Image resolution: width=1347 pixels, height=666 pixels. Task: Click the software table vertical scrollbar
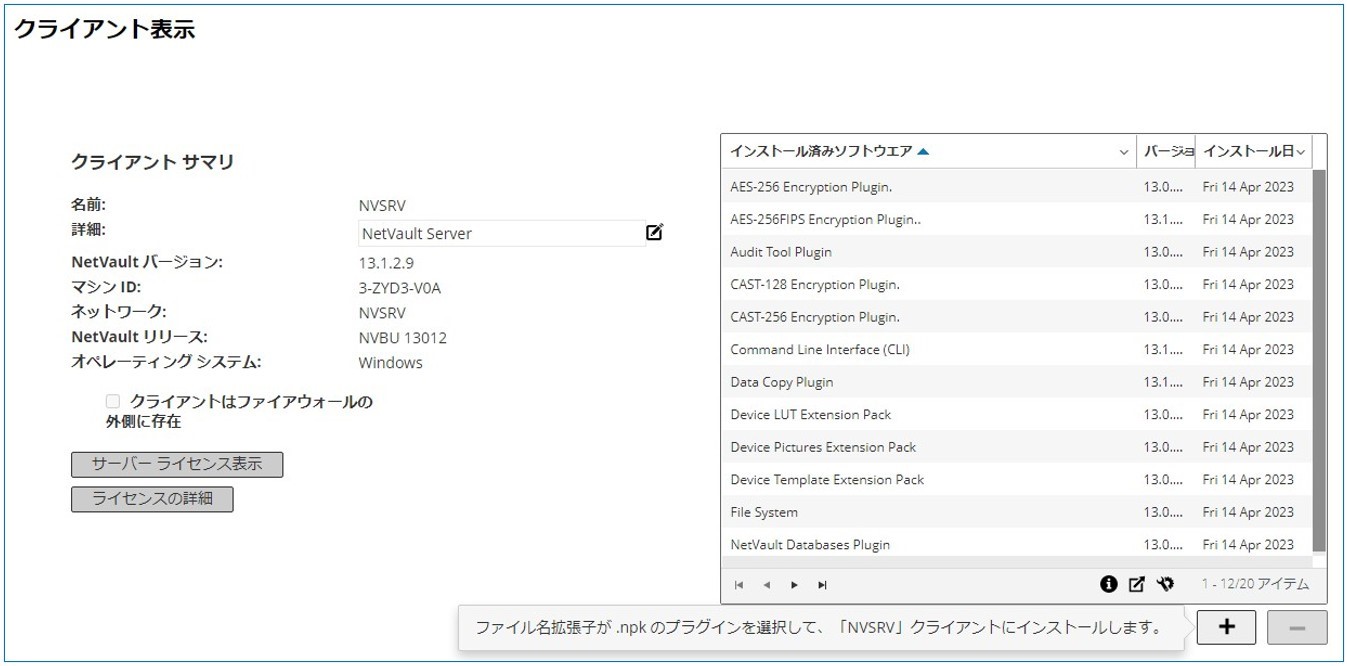pyautogui.click(x=1319, y=360)
